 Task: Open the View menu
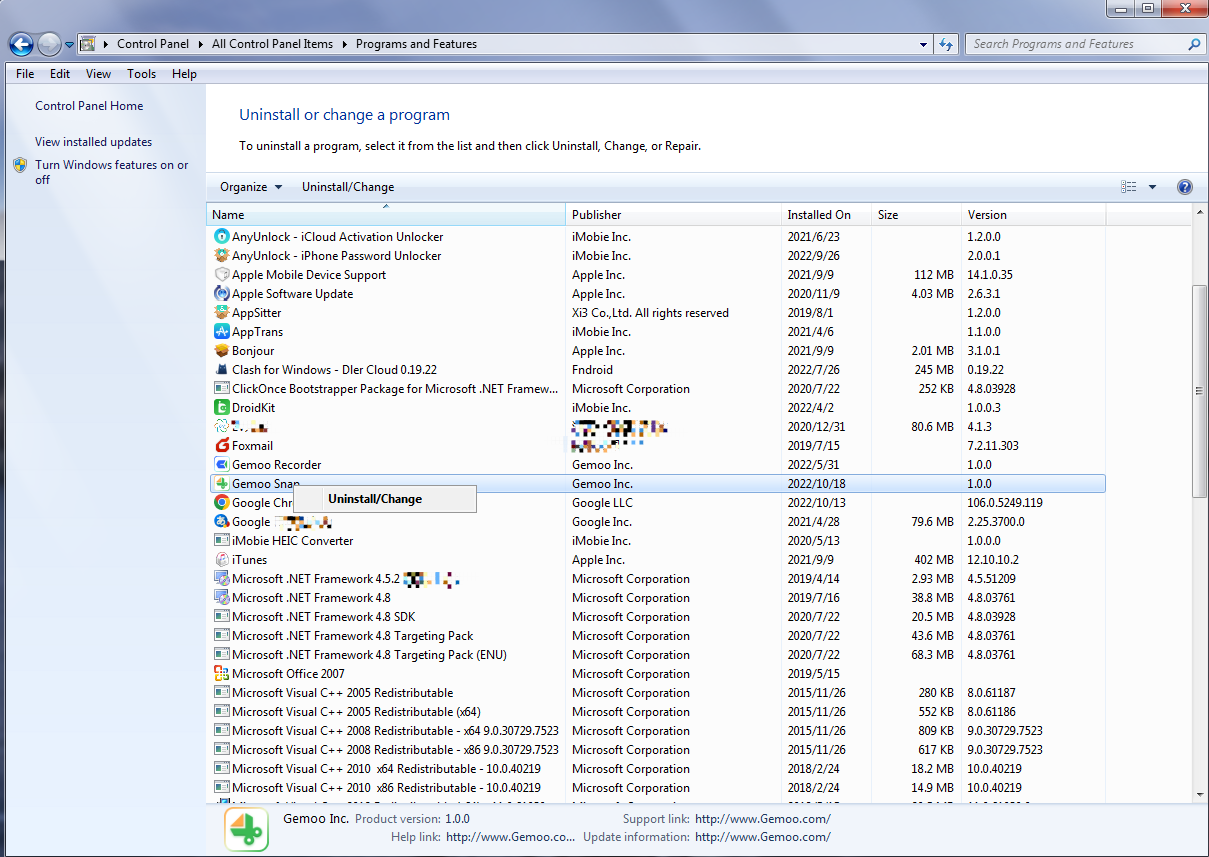pyautogui.click(x=98, y=74)
